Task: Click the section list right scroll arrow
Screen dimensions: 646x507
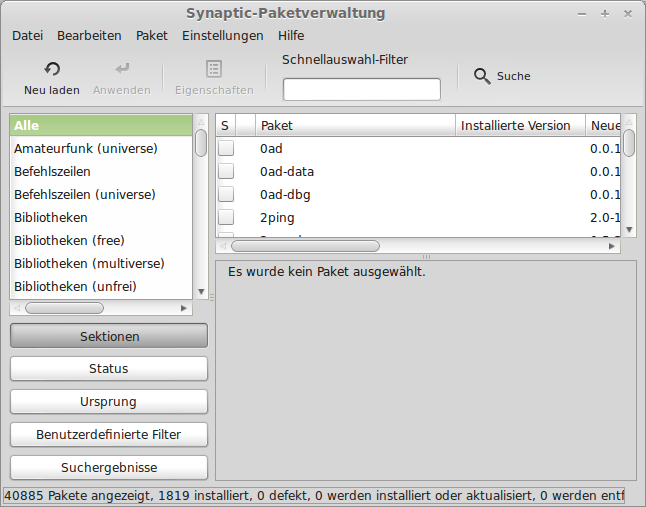Action: pos(184,308)
